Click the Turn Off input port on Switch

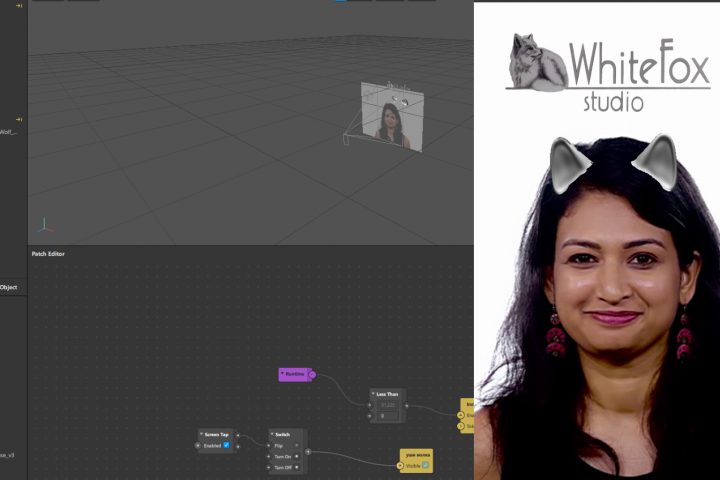269,468
